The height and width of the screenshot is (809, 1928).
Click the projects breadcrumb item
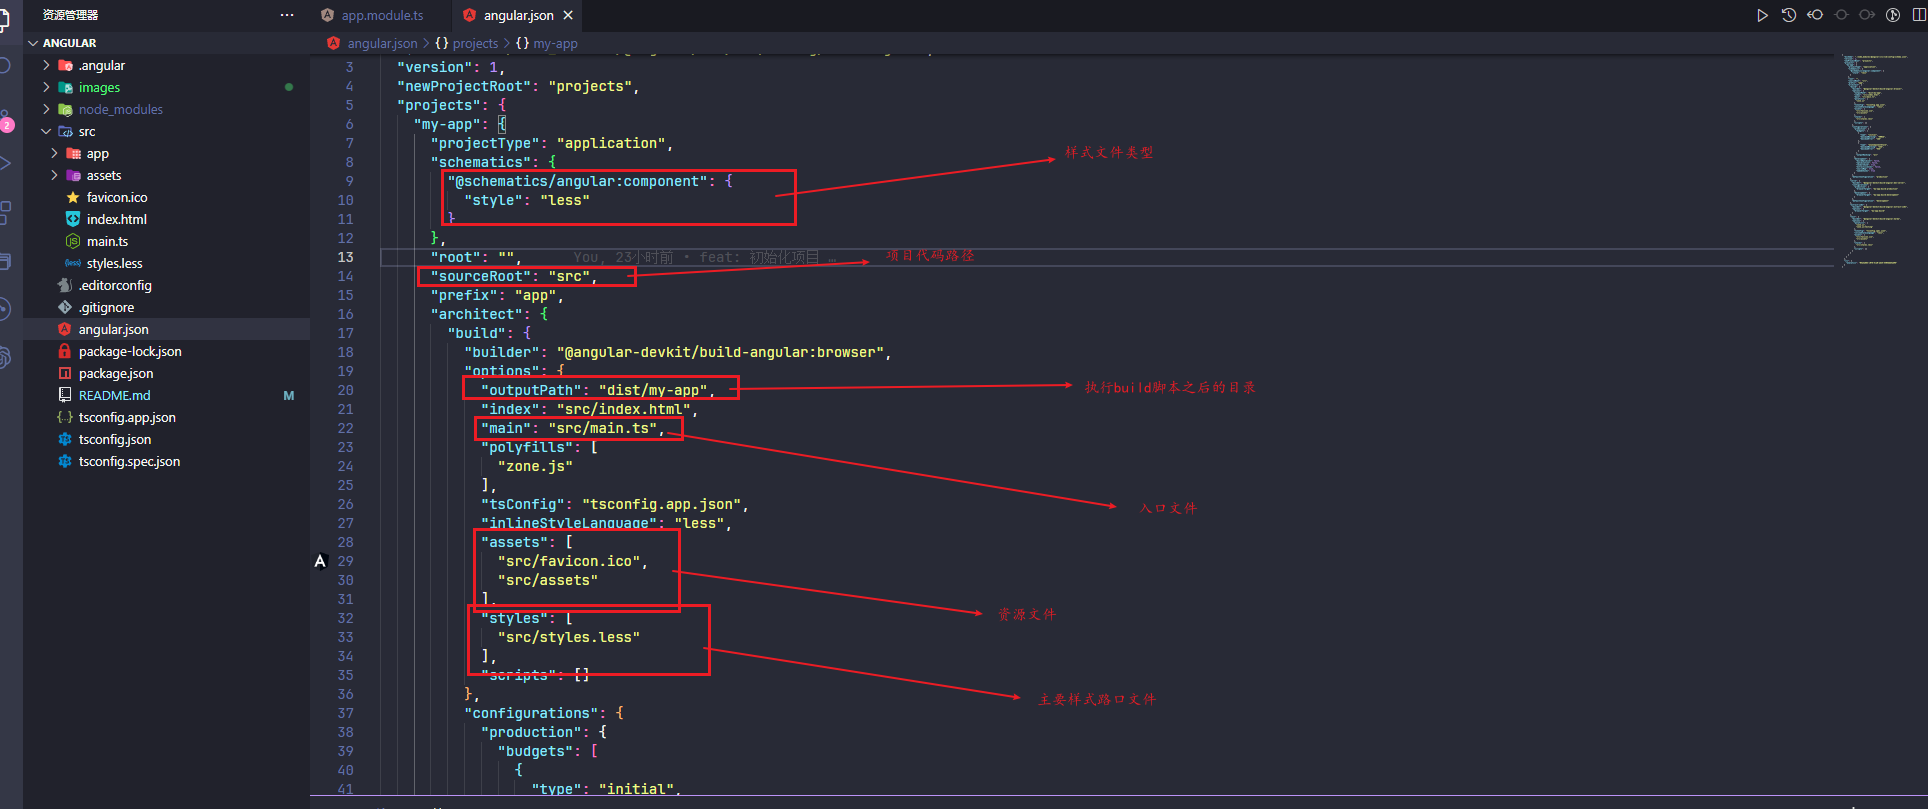[x=474, y=43]
